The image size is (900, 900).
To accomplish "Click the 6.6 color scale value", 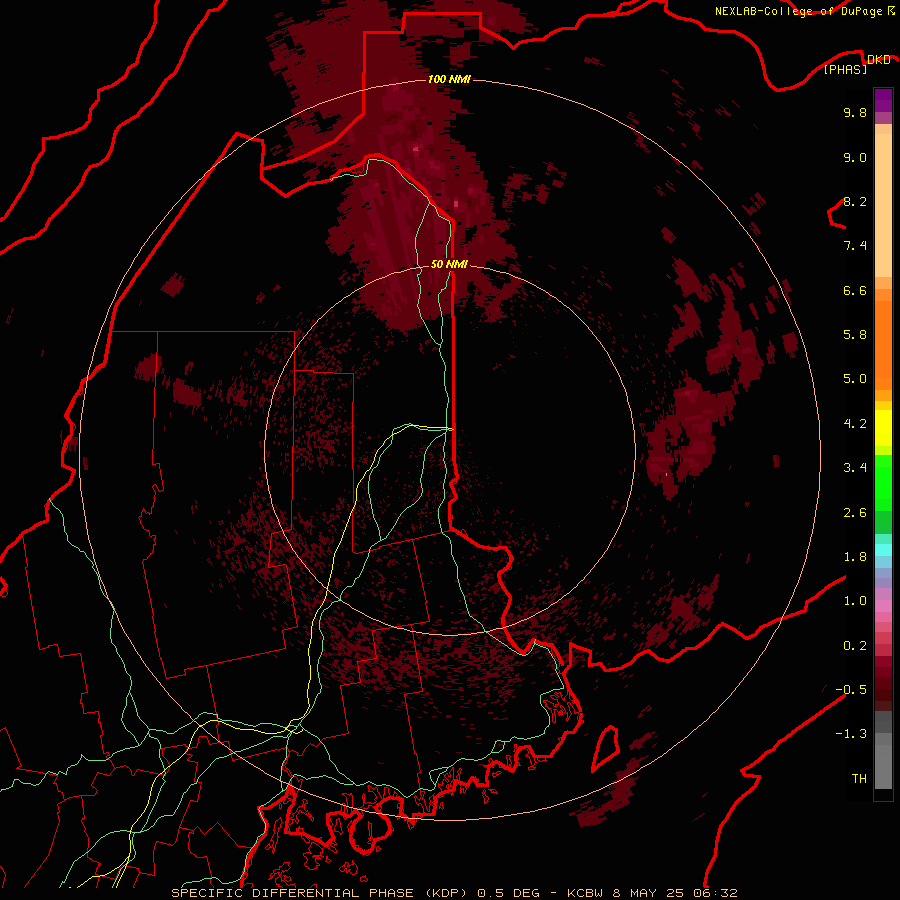I will click(855, 290).
